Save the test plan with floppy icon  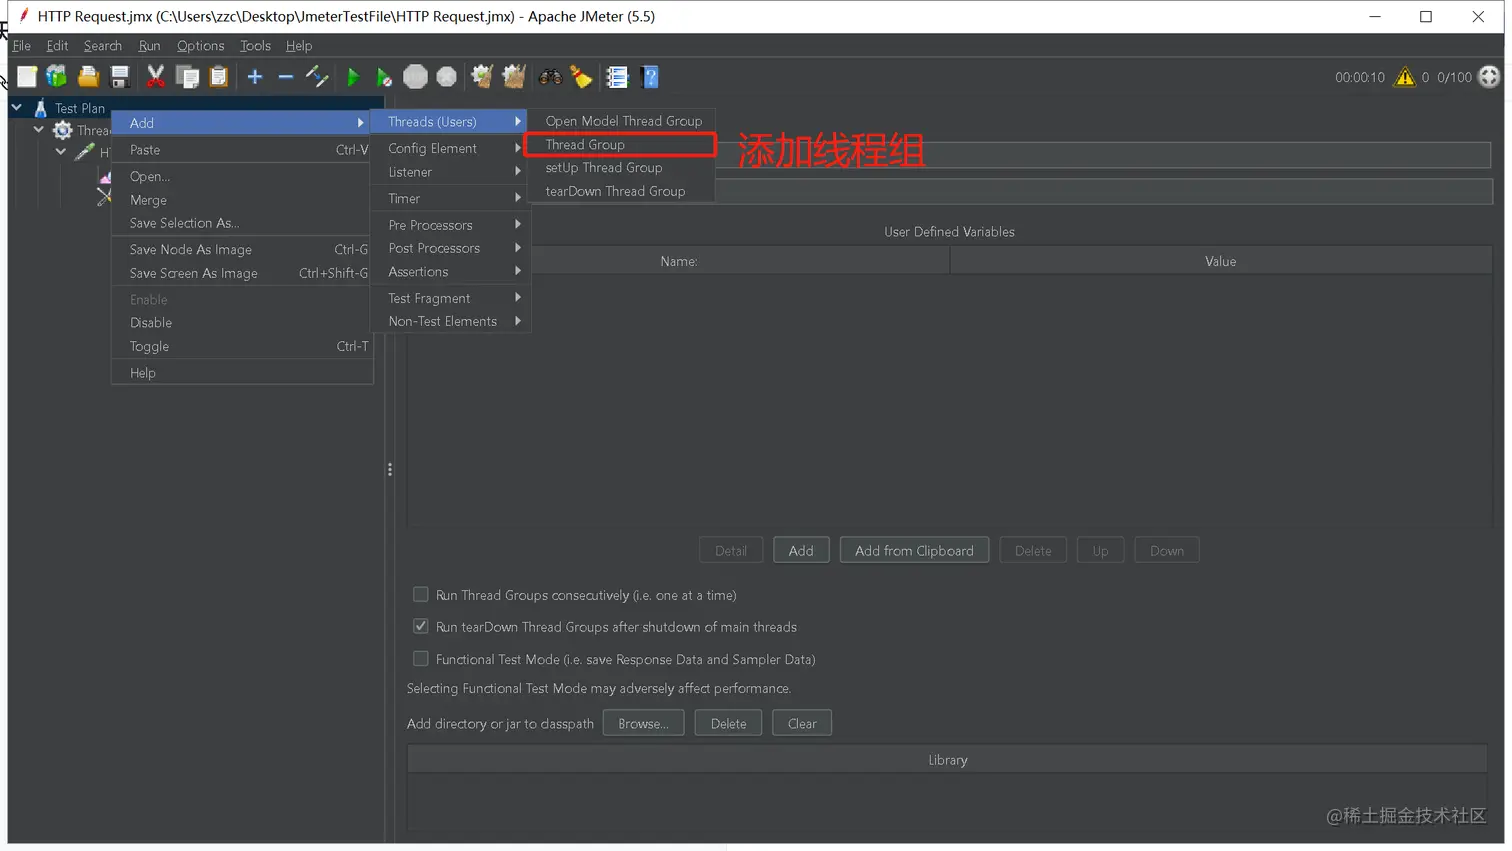pyautogui.click(x=120, y=77)
